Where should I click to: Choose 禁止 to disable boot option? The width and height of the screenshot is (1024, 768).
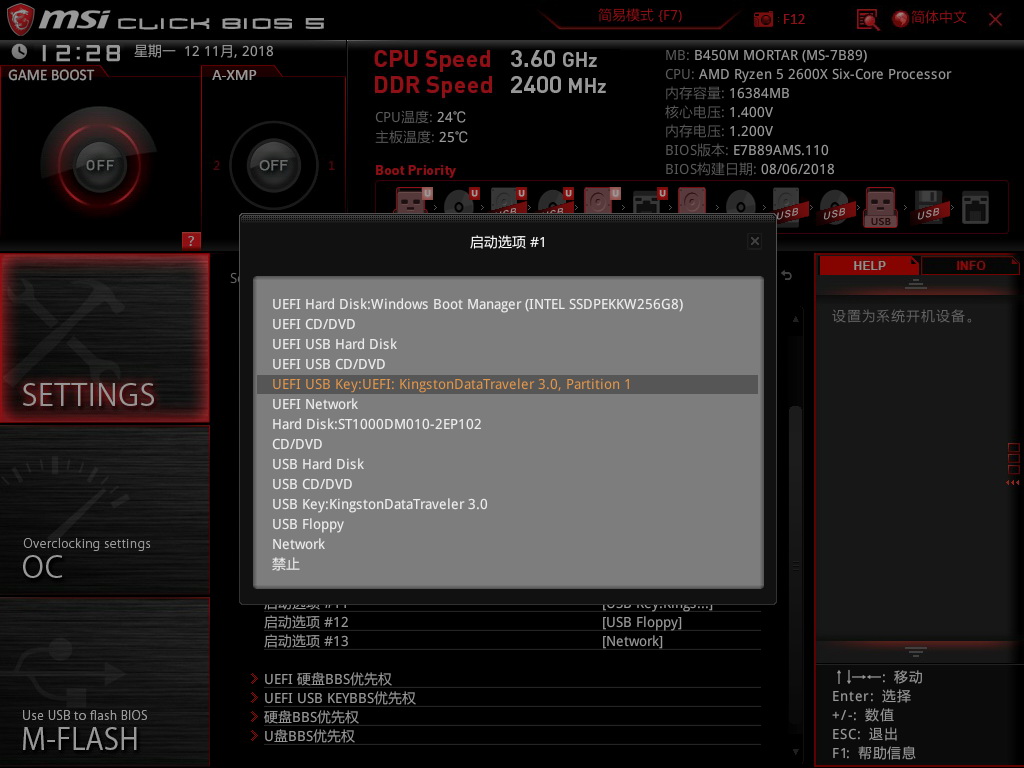(507, 564)
